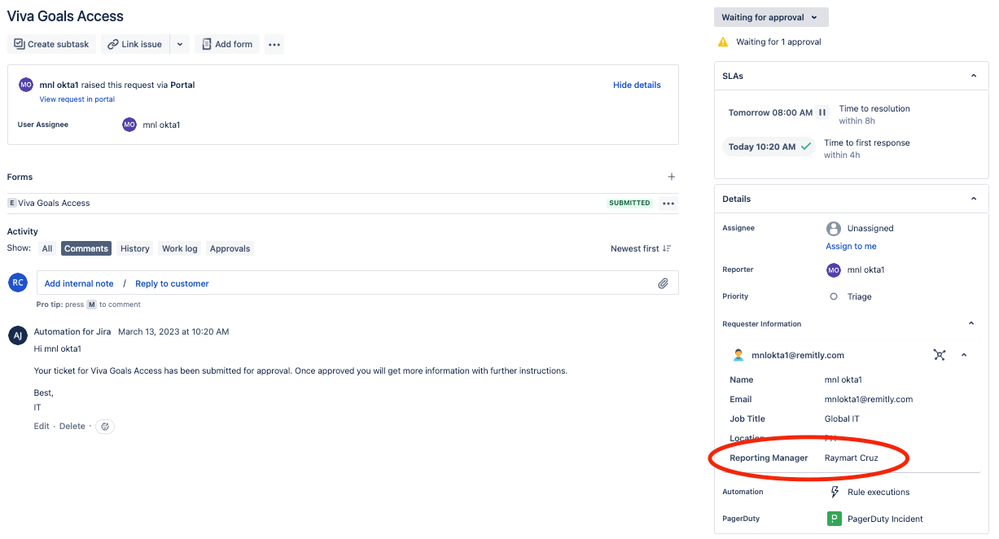
Task: Click the link chain icon on Link issue
Action: [x=113, y=44]
